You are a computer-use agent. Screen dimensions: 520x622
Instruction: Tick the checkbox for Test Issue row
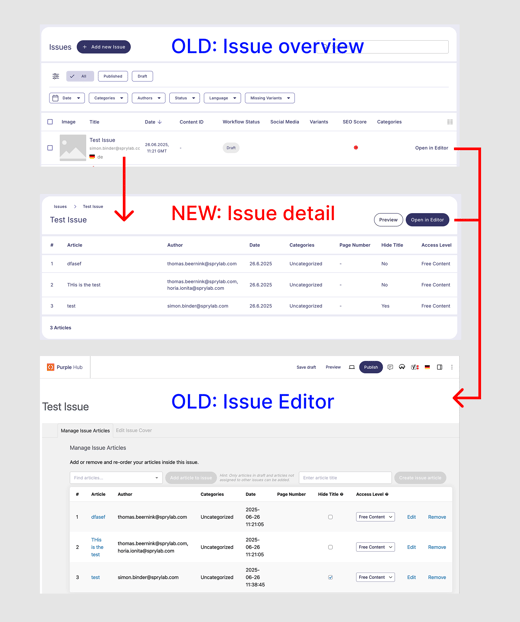(50, 148)
